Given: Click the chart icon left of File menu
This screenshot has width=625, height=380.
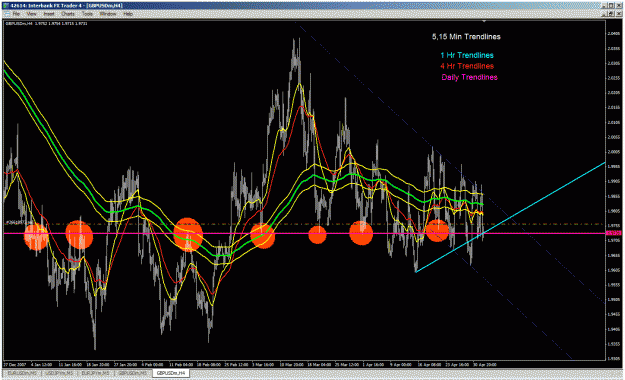Looking at the screenshot, I should 7,14.
